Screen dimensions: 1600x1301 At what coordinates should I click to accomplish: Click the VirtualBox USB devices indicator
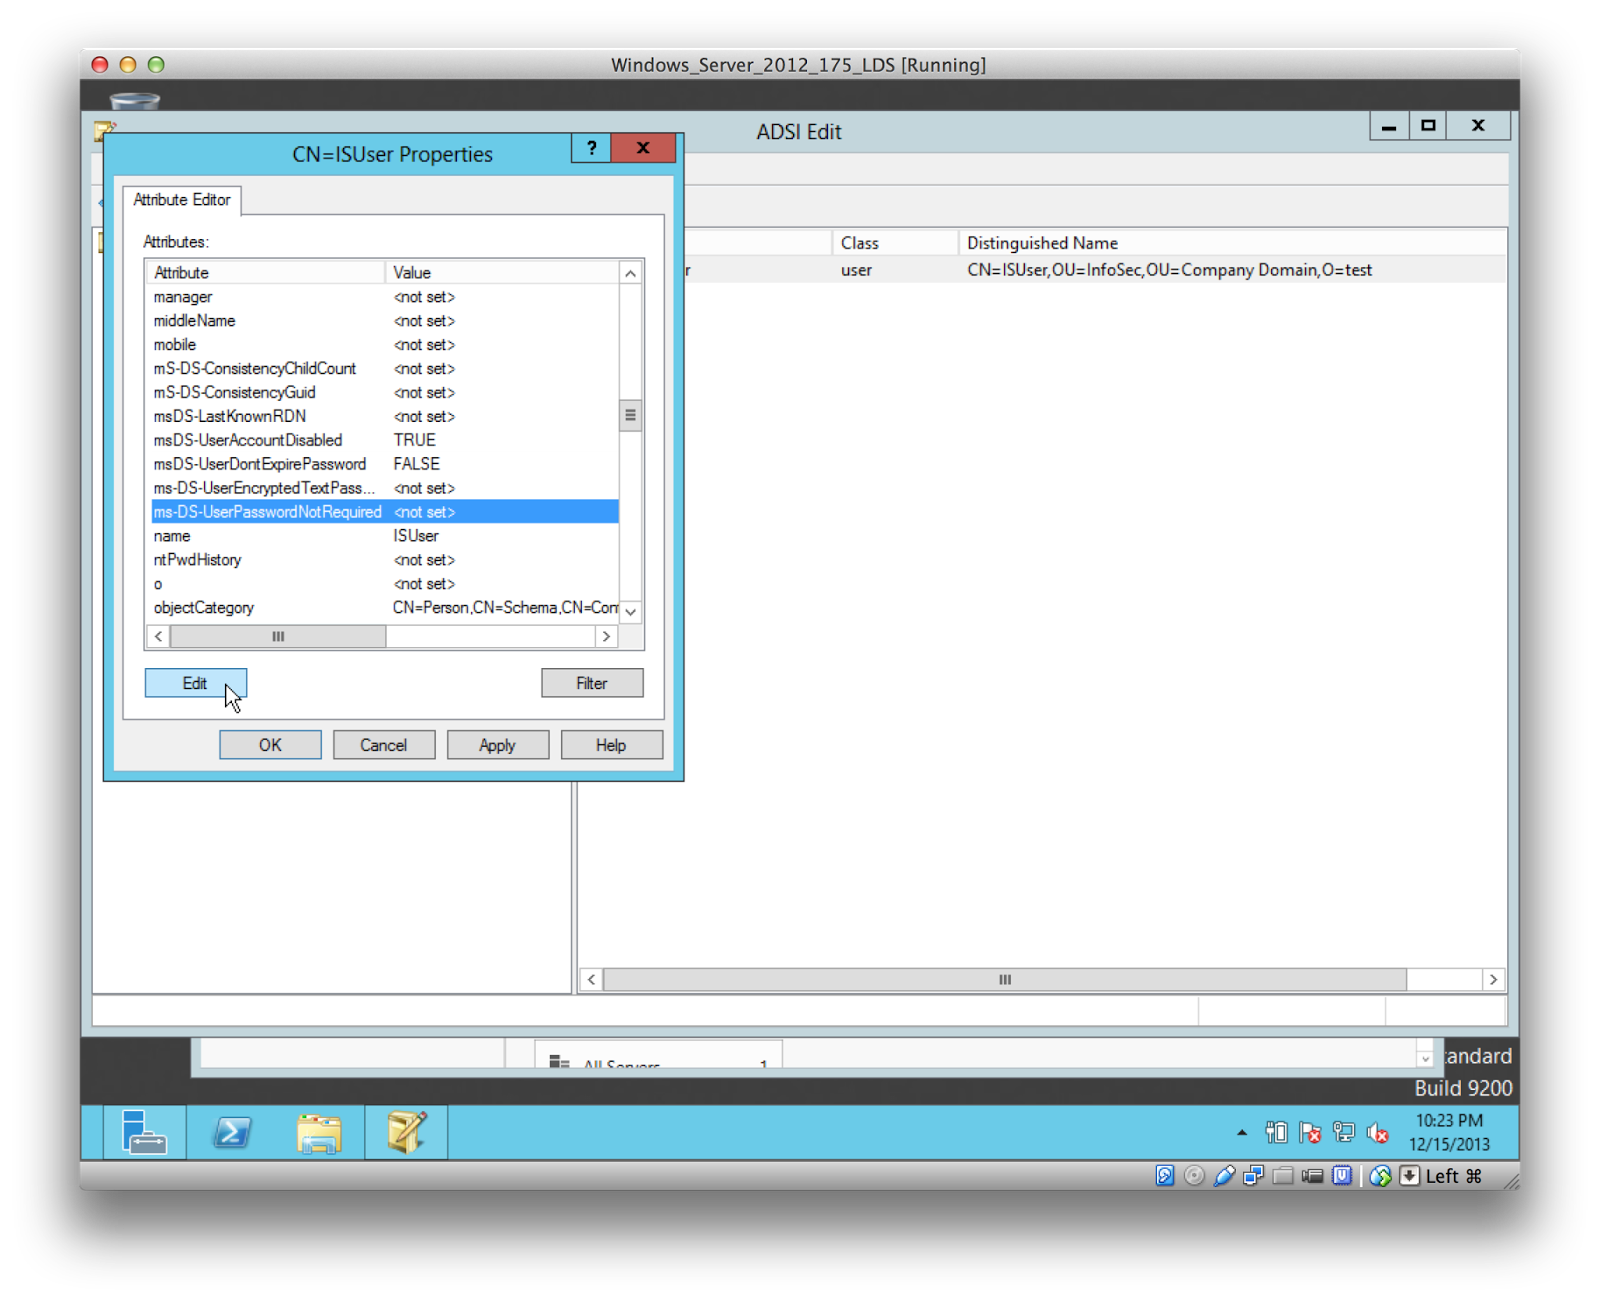[1224, 1176]
